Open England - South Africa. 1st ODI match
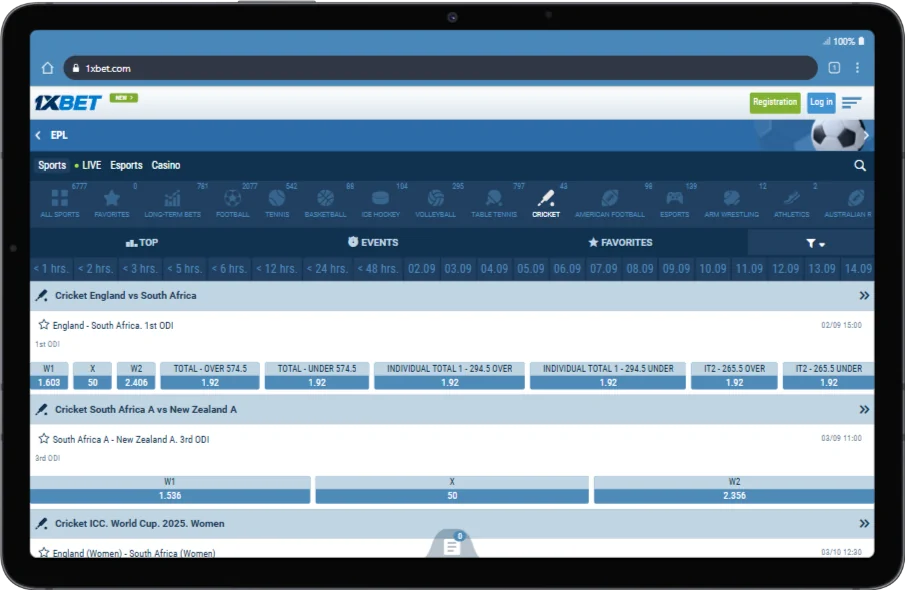 113,326
